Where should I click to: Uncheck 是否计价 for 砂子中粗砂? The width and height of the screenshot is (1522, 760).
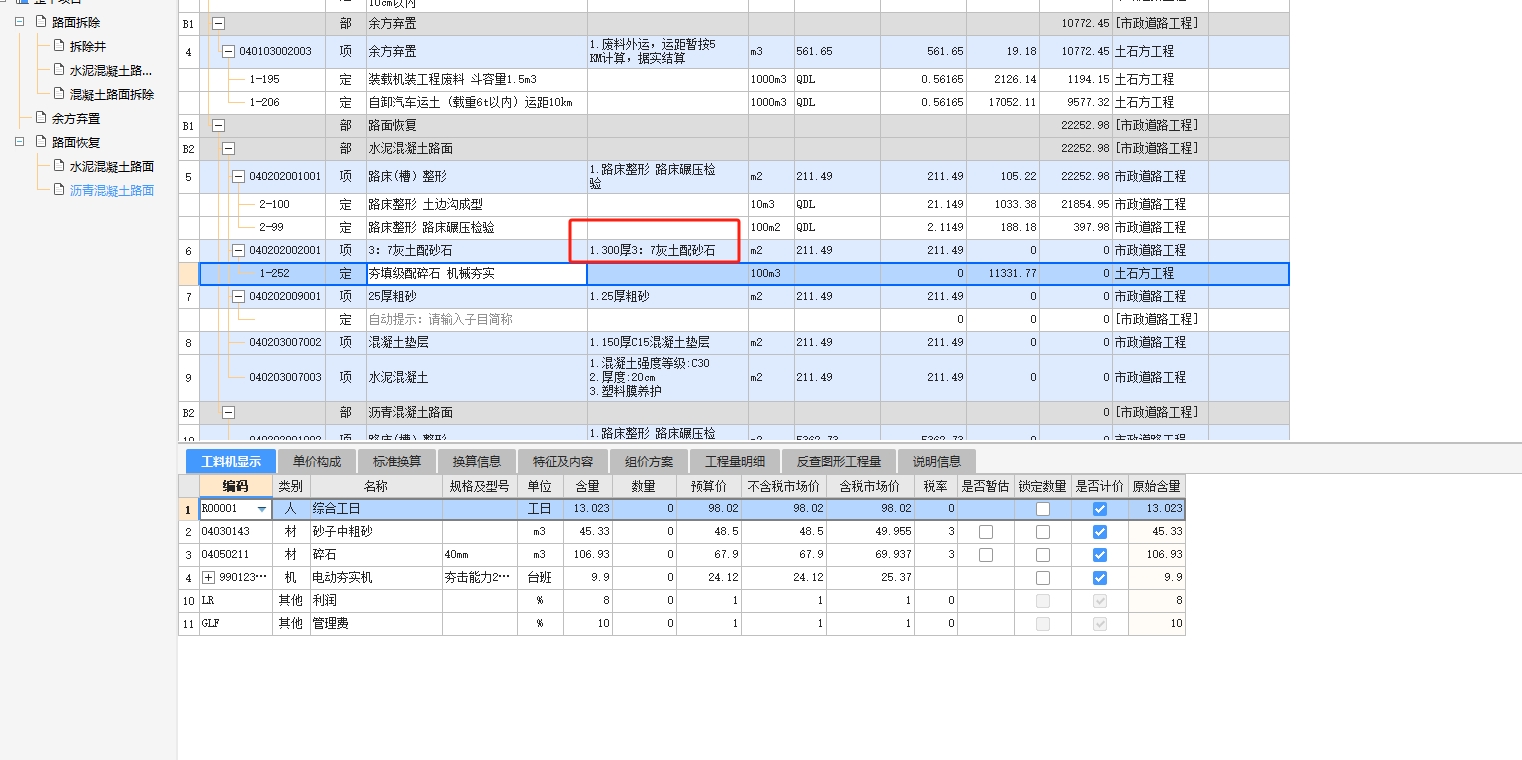[1100, 532]
